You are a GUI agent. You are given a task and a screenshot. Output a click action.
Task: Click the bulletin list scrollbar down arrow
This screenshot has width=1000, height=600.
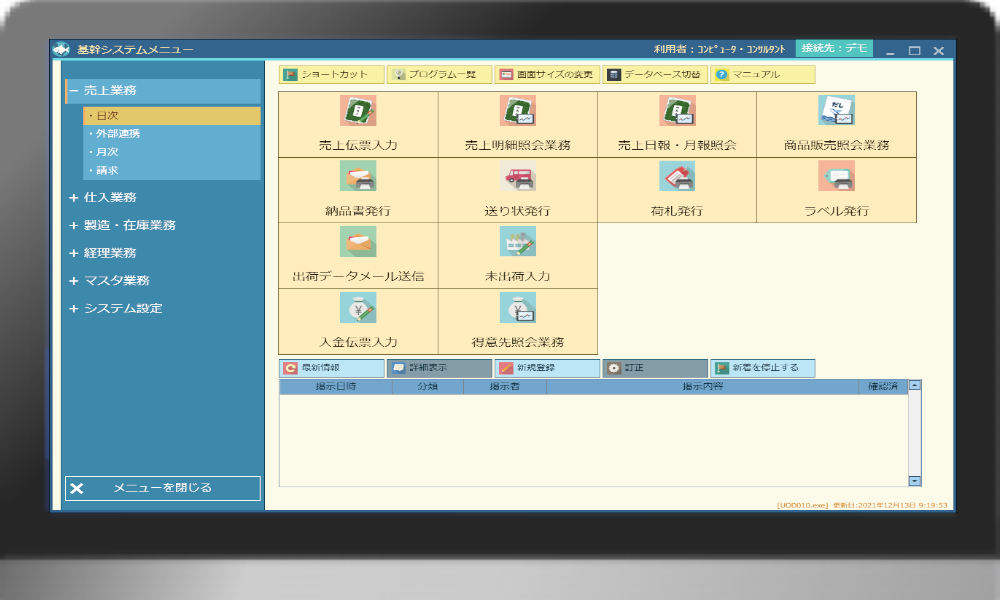914,481
